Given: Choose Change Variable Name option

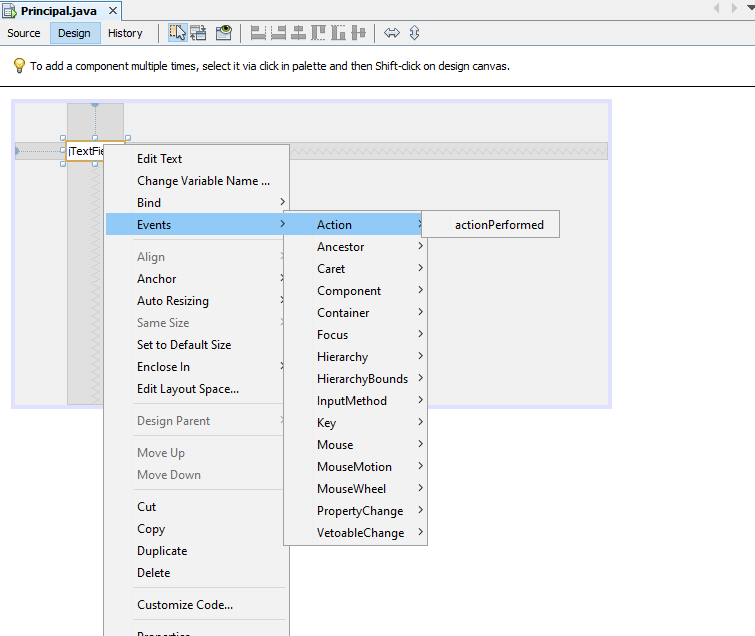Looking at the screenshot, I should point(197,181).
